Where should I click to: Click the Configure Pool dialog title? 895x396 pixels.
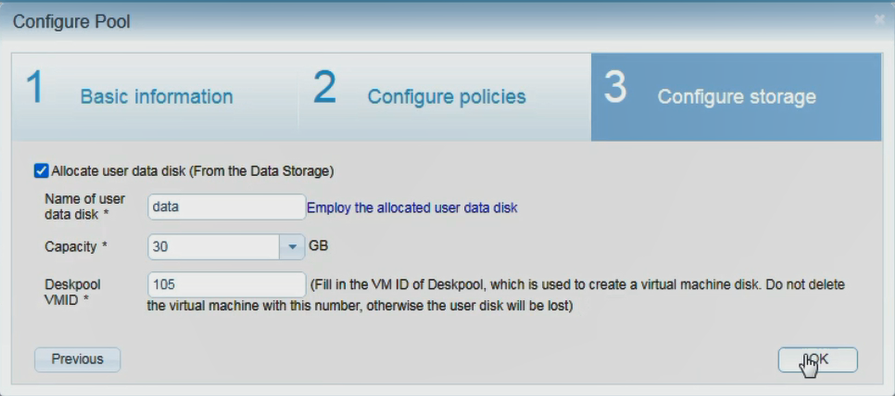pos(71,22)
